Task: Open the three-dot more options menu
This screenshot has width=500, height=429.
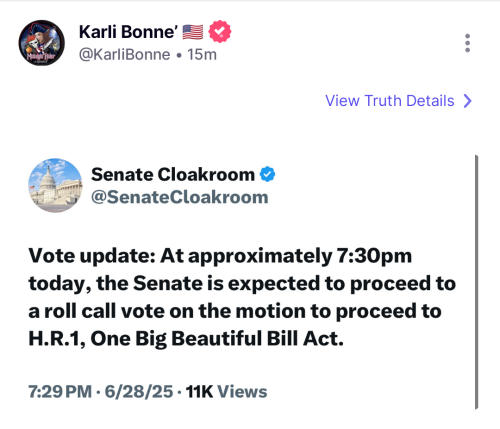Action: tap(467, 43)
